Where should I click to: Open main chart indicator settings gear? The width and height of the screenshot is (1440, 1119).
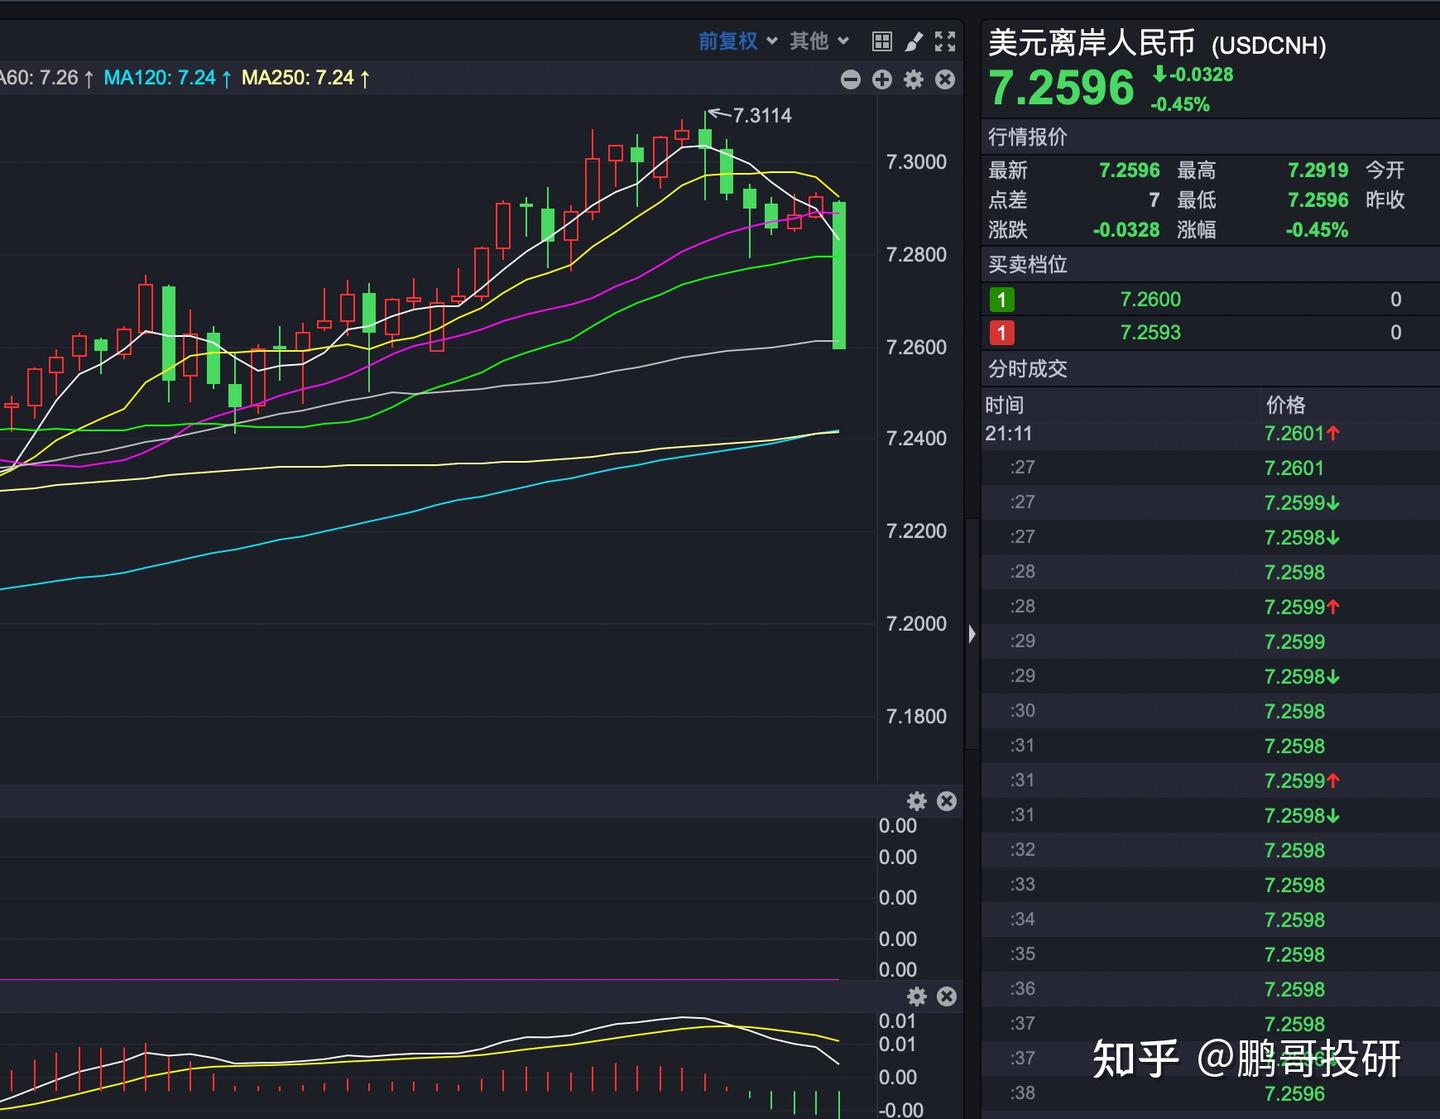(913, 79)
